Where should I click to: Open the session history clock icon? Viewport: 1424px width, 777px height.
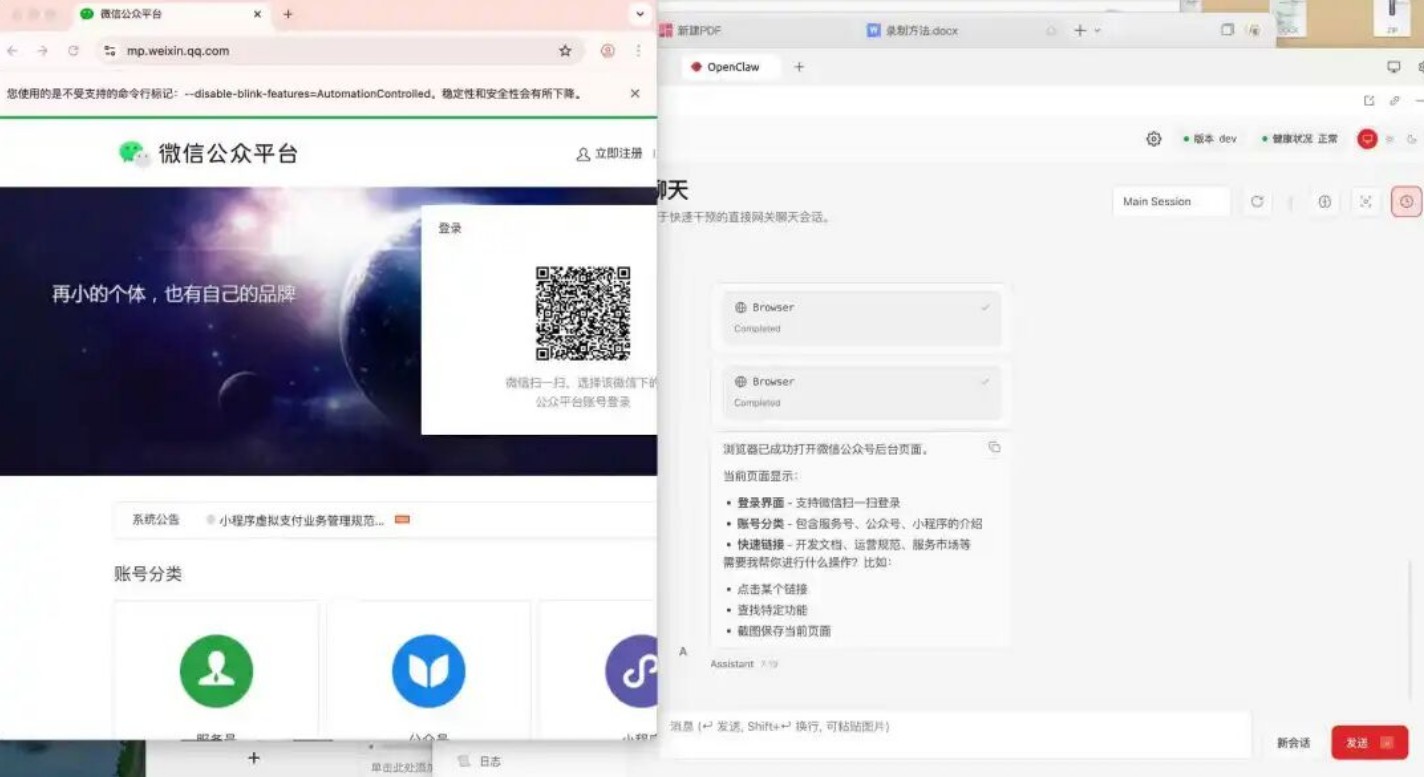click(1406, 201)
